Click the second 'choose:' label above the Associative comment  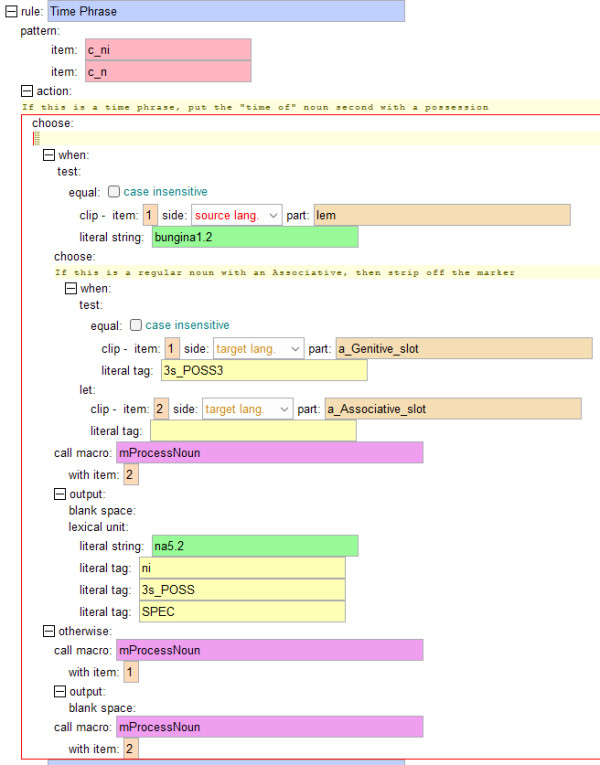coord(75,257)
